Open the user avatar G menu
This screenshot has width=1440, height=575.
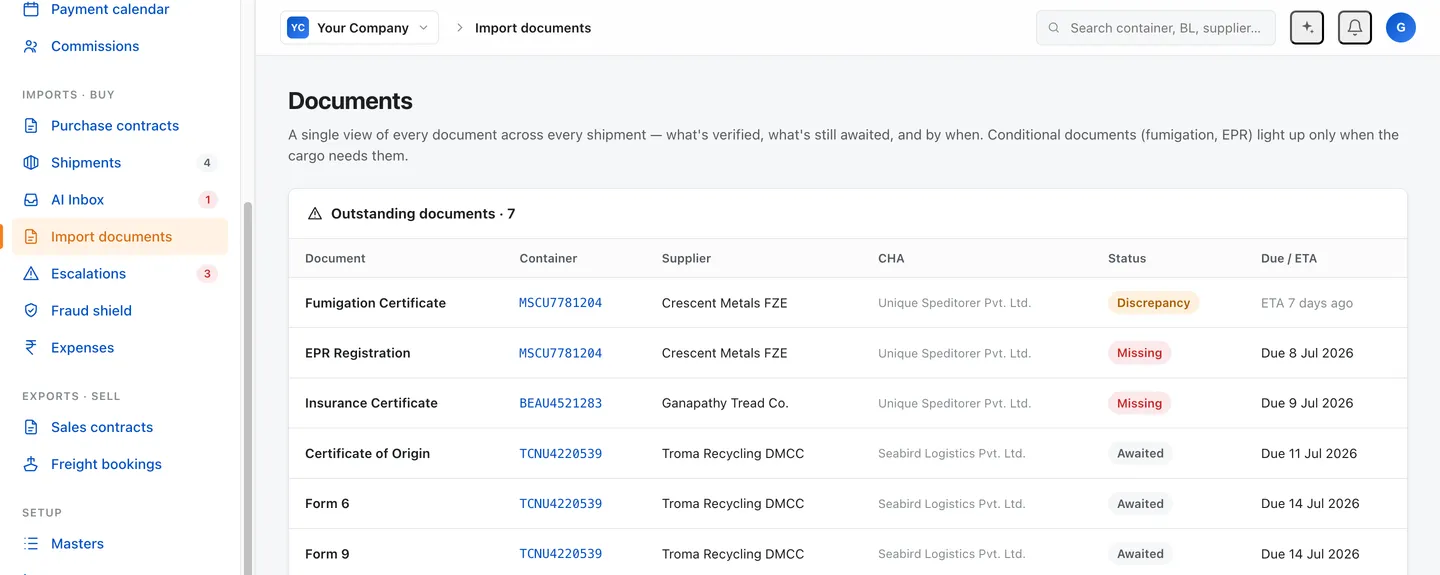pos(1401,28)
